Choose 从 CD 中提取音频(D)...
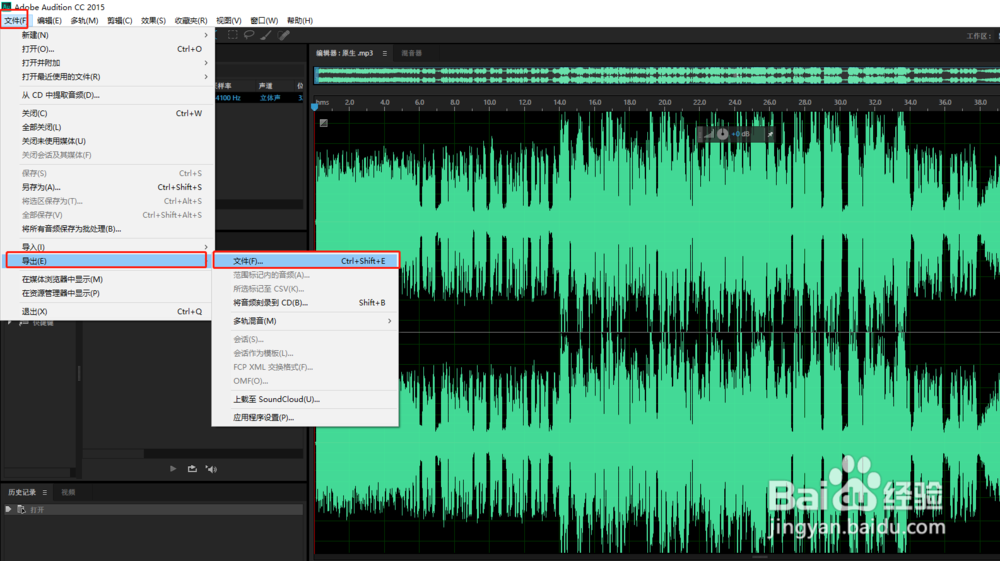 [x=107, y=95]
